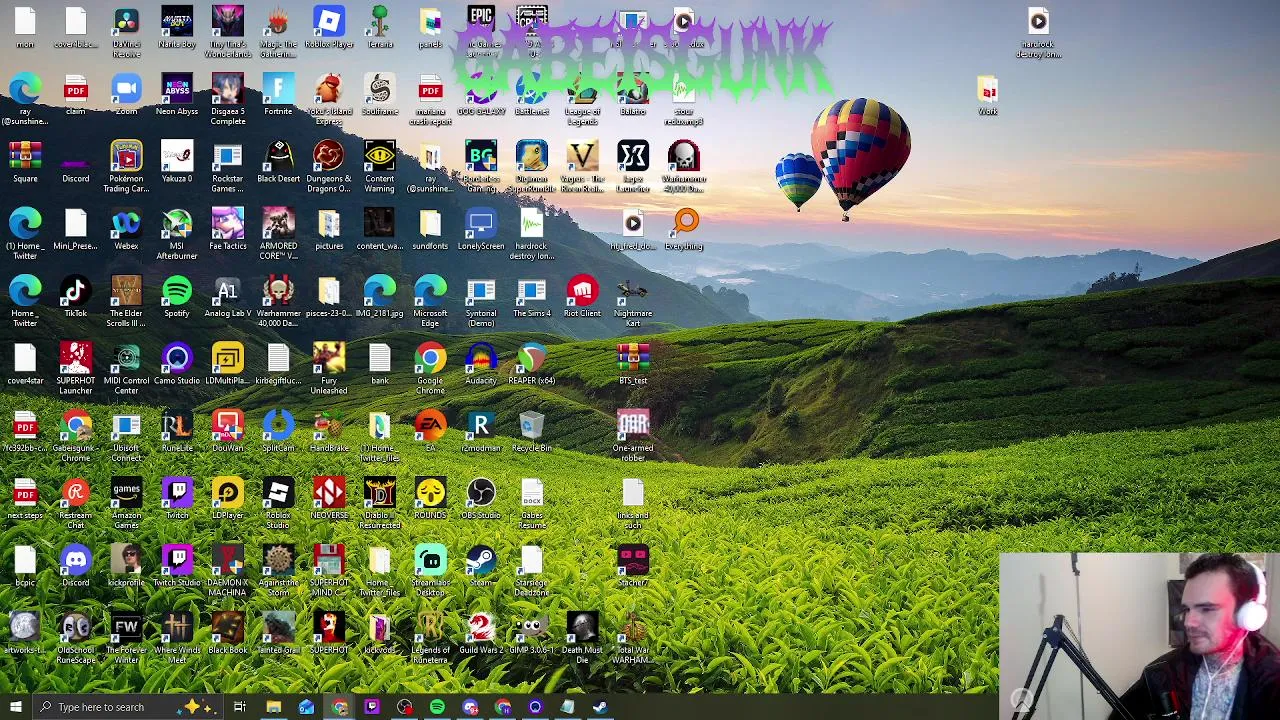Click the Everything search tool icon
This screenshot has width=1280, height=720.
pos(684,229)
